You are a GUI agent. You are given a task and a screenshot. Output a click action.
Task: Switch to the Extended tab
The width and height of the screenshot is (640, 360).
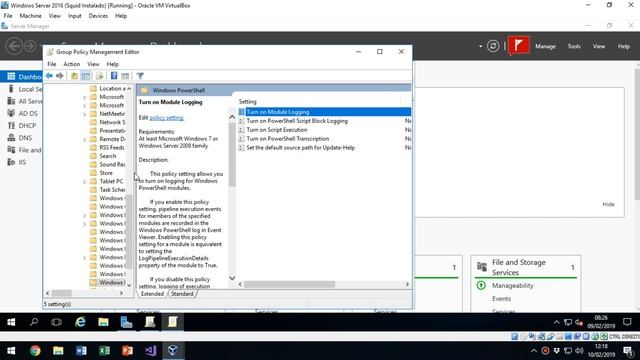pos(152,294)
